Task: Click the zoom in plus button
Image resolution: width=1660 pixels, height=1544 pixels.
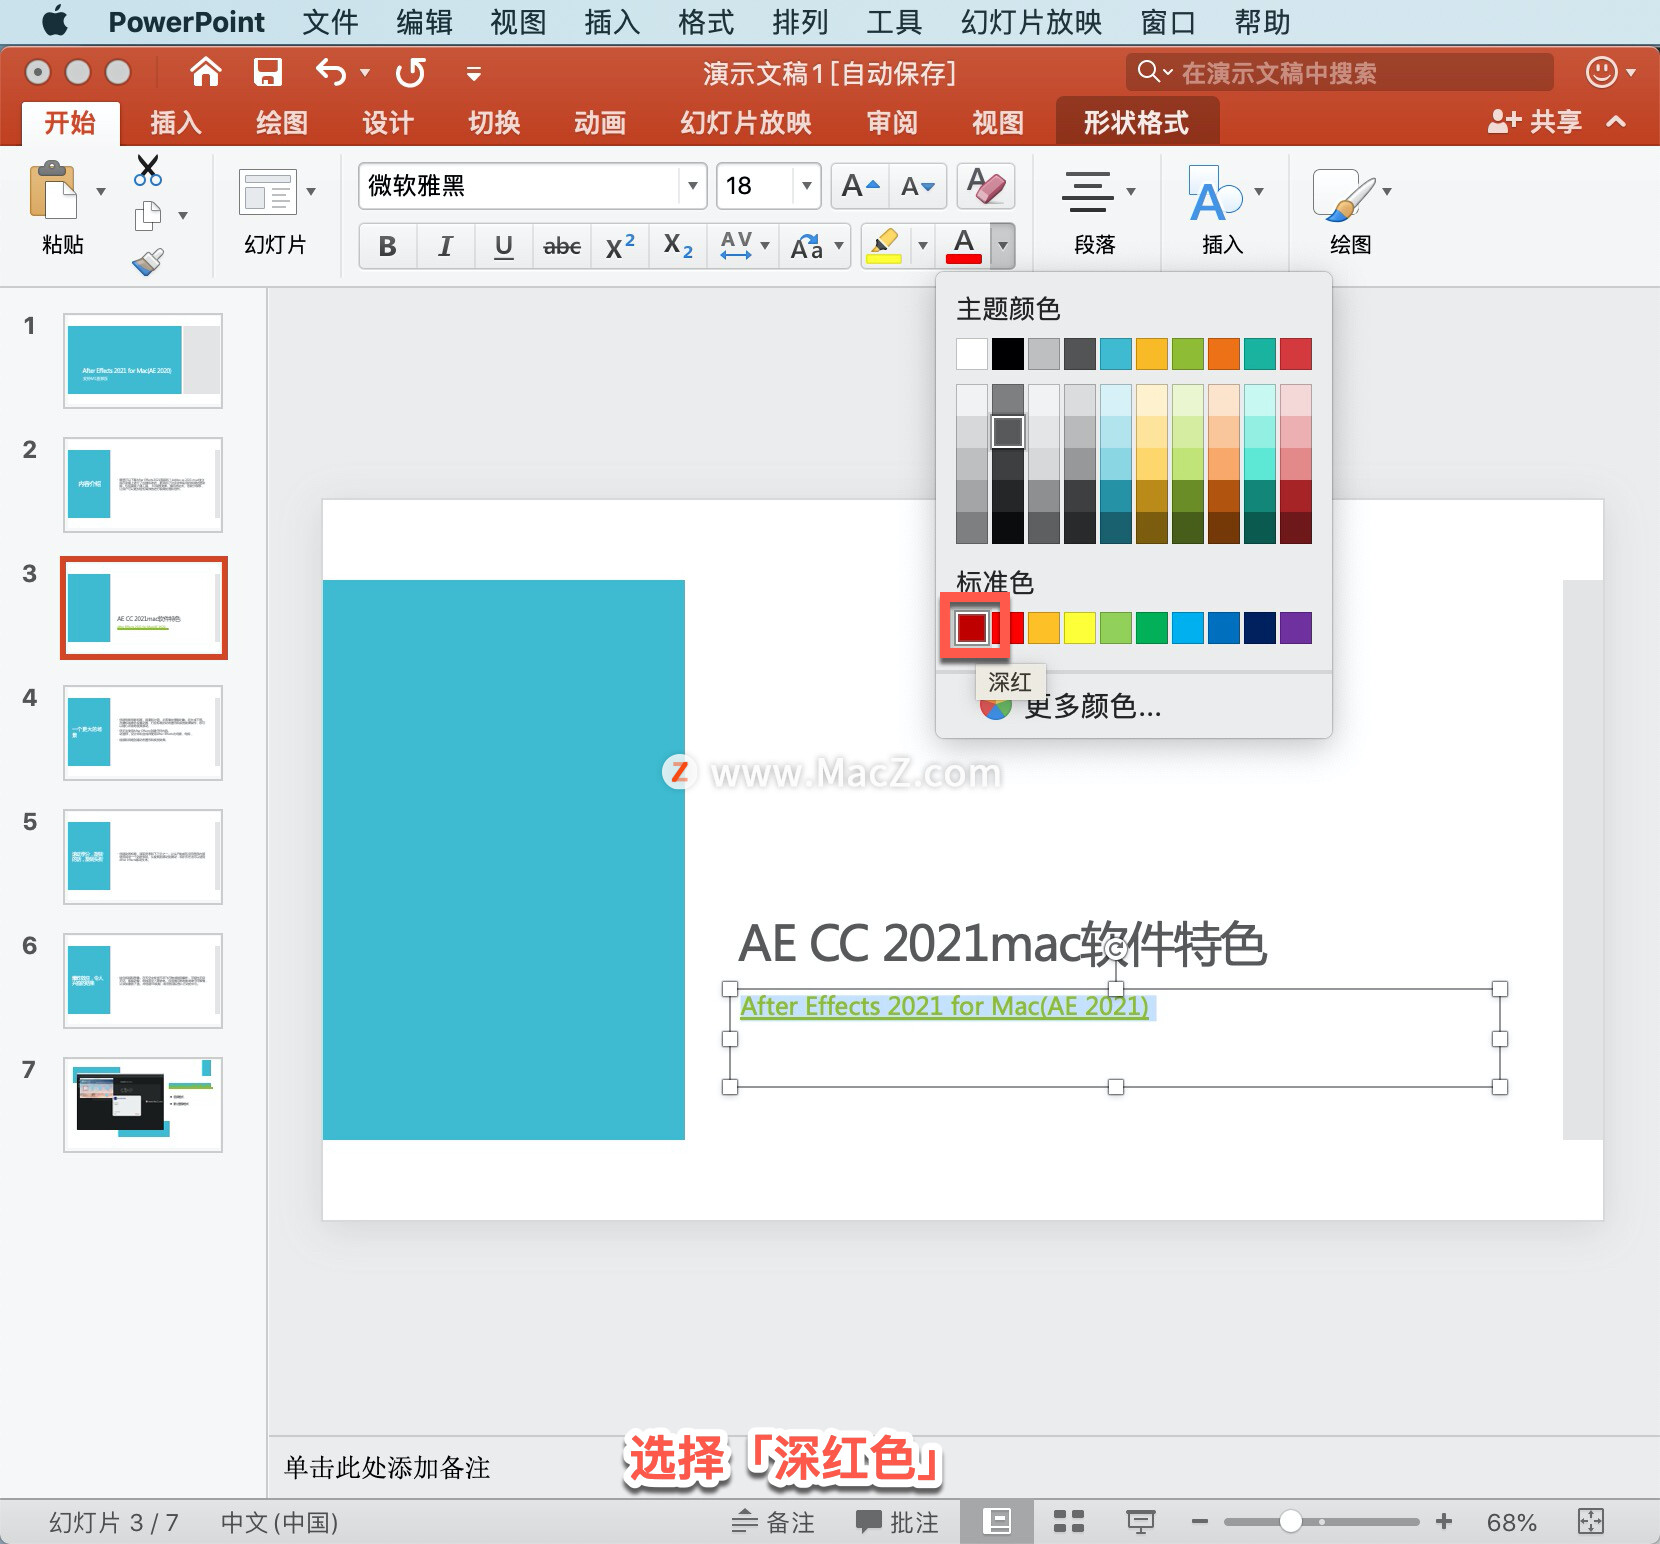Action: [1444, 1522]
